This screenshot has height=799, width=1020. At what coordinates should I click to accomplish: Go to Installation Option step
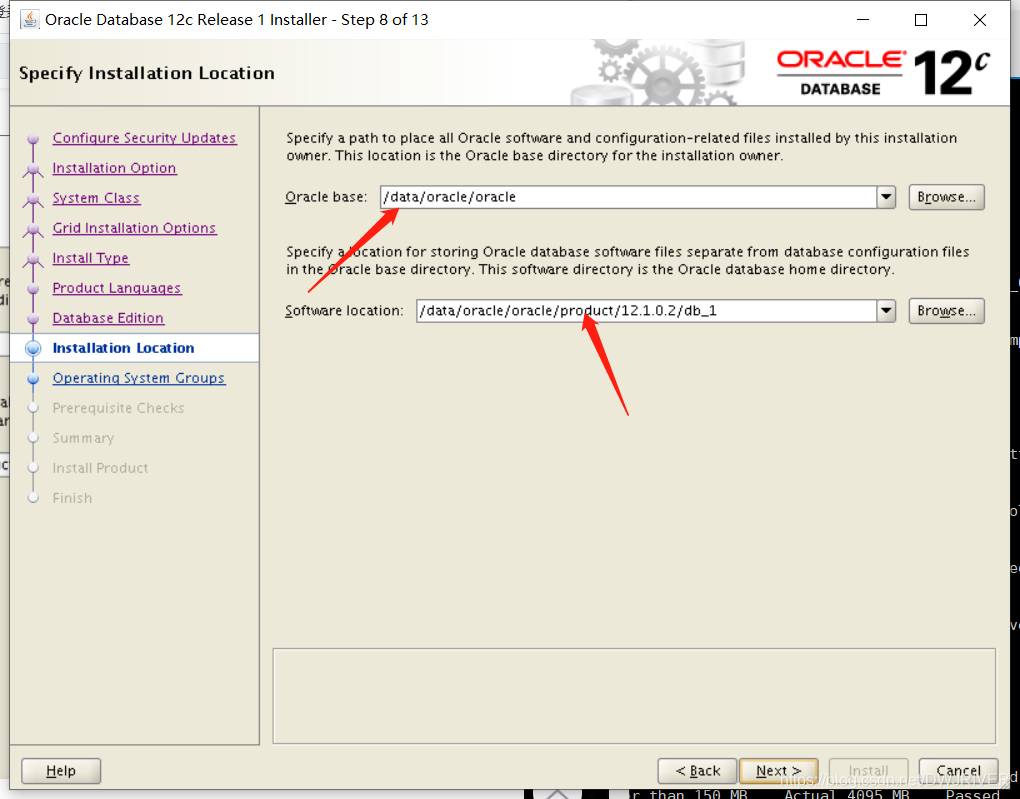point(114,168)
